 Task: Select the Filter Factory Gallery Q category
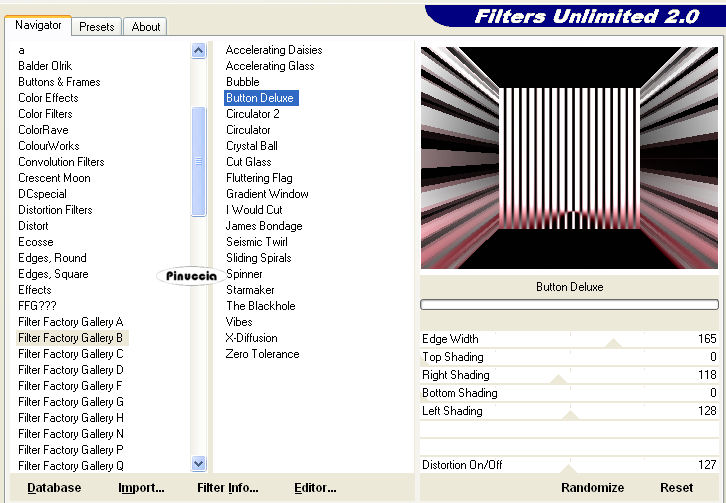click(x=70, y=466)
